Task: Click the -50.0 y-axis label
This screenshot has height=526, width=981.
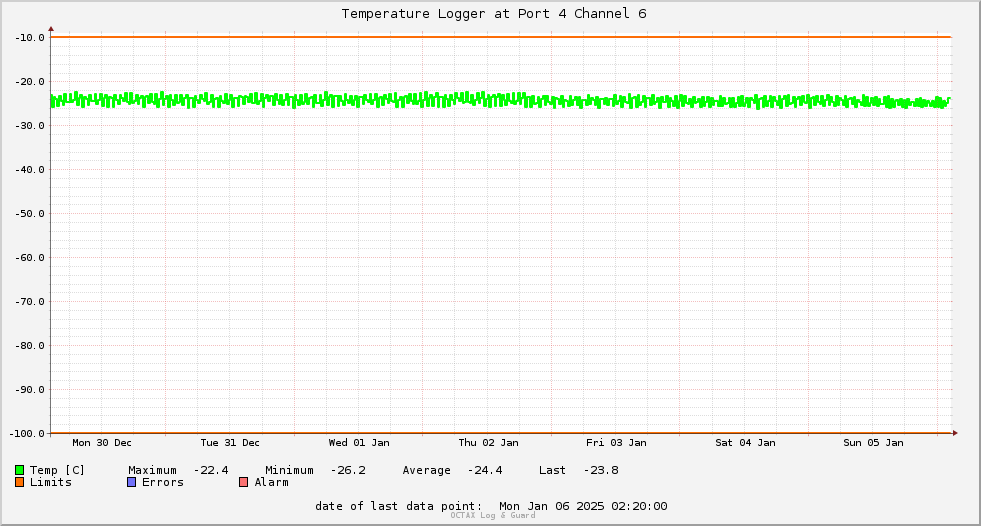Action: pyautogui.click(x=30, y=213)
